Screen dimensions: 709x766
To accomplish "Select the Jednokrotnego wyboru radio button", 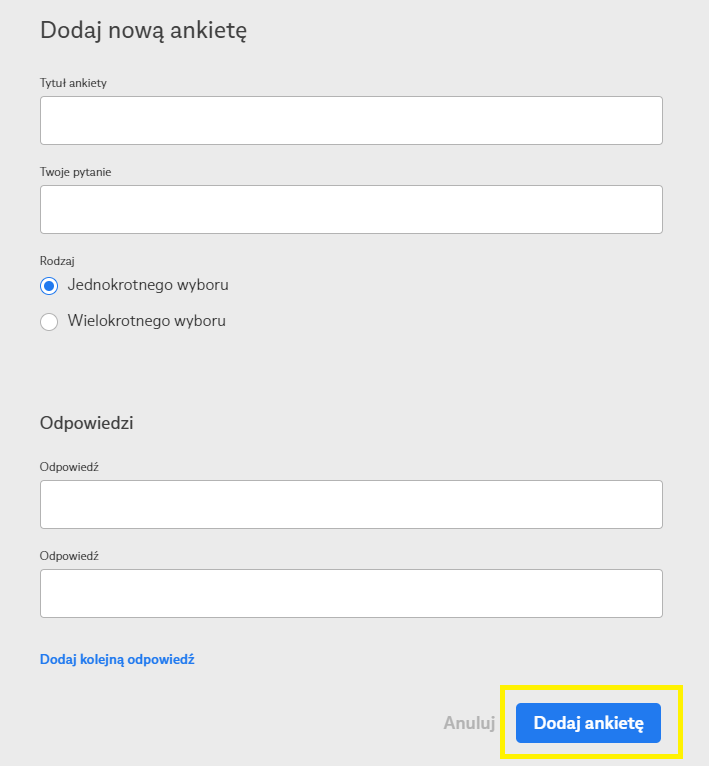I will (x=49, y=286).
